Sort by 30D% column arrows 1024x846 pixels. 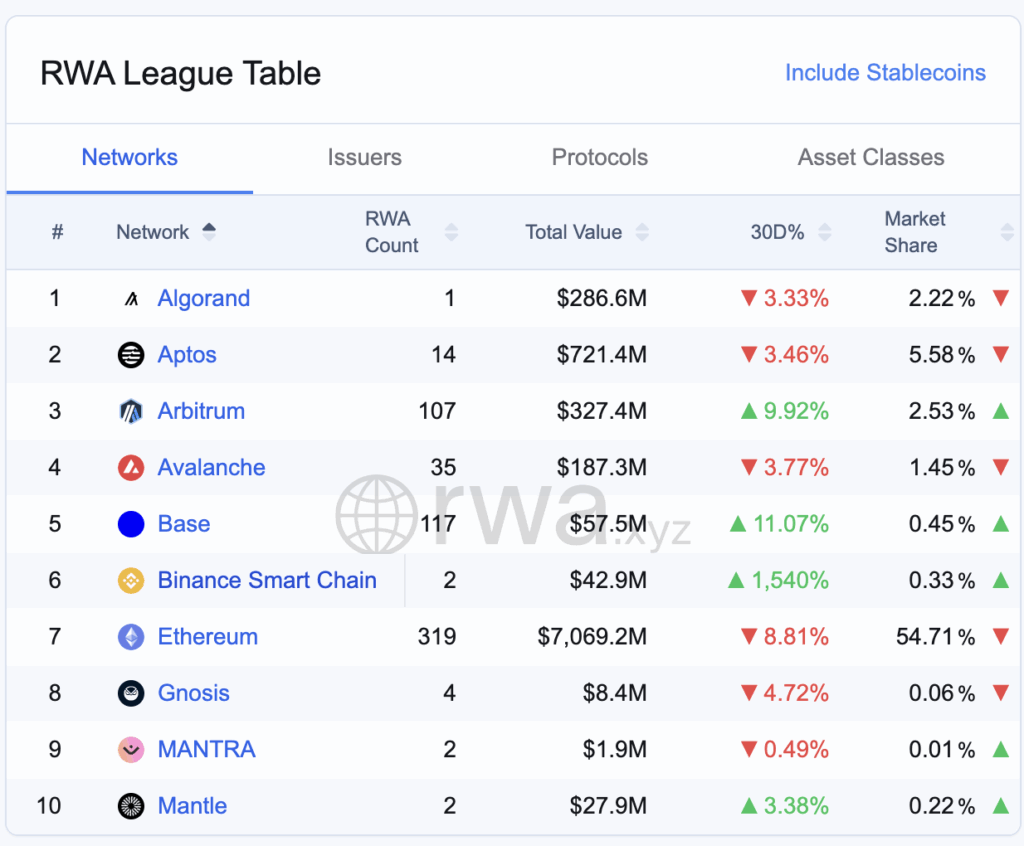point(824,232)
